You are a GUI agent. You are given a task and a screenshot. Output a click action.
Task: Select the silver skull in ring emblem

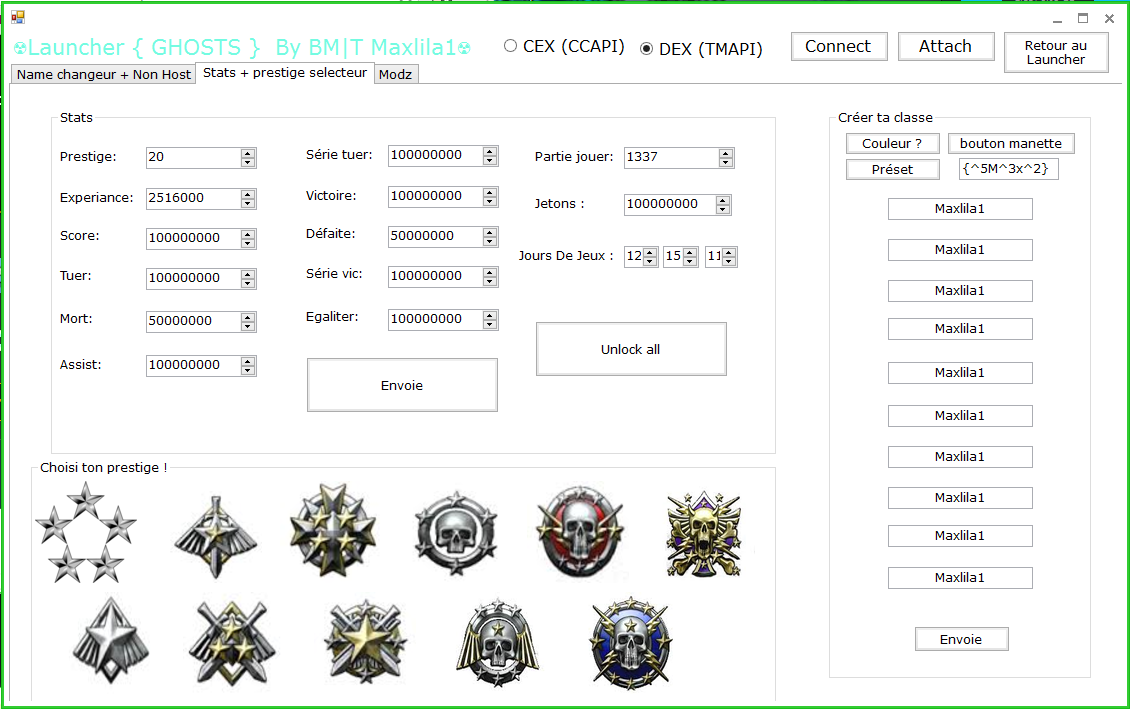[x=455, y=533]
